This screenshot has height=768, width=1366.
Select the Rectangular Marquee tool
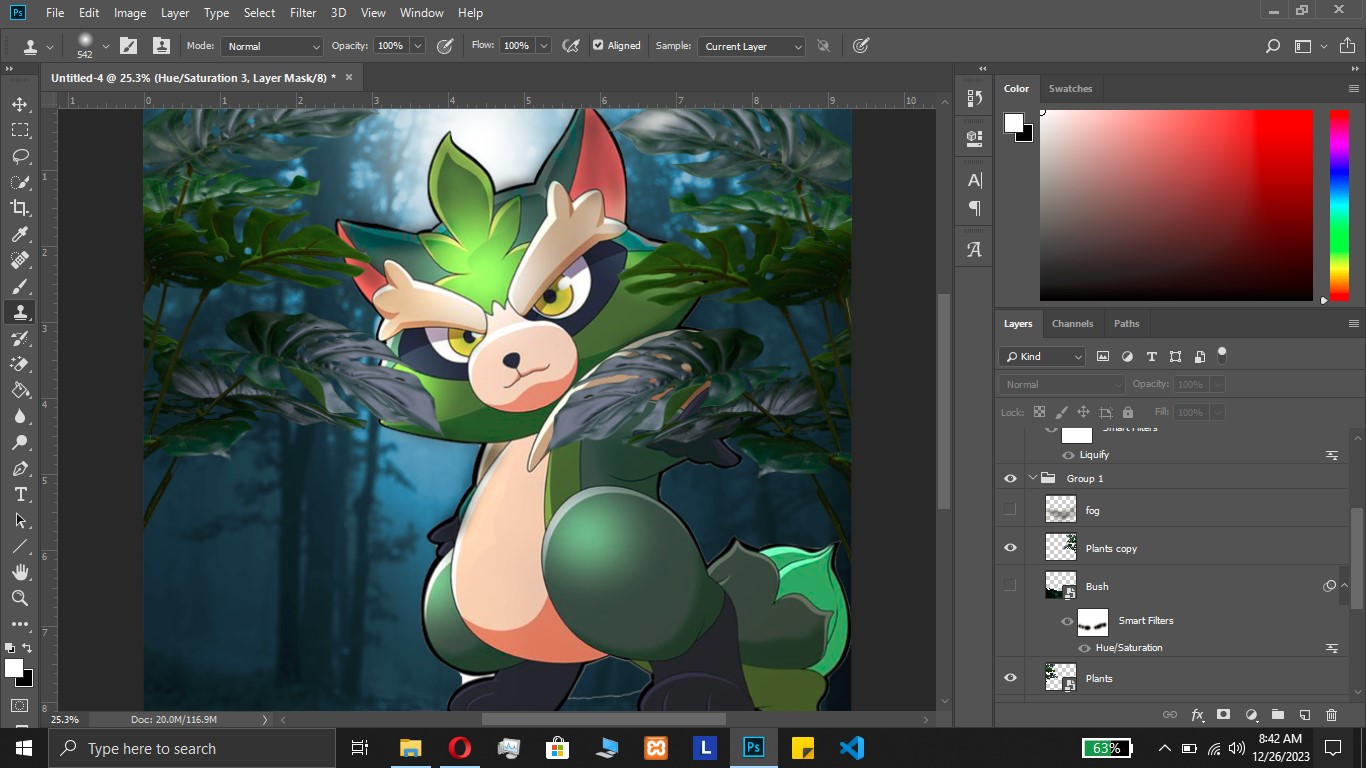click(x=20, y=130)
